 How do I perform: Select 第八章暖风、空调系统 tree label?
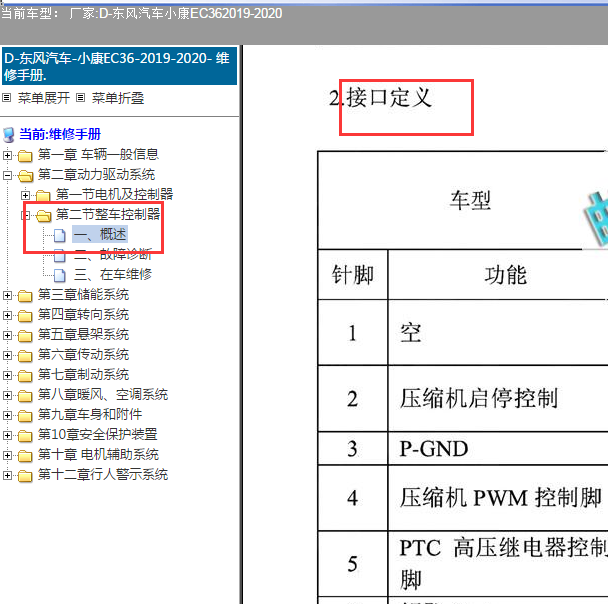[103, 395]
